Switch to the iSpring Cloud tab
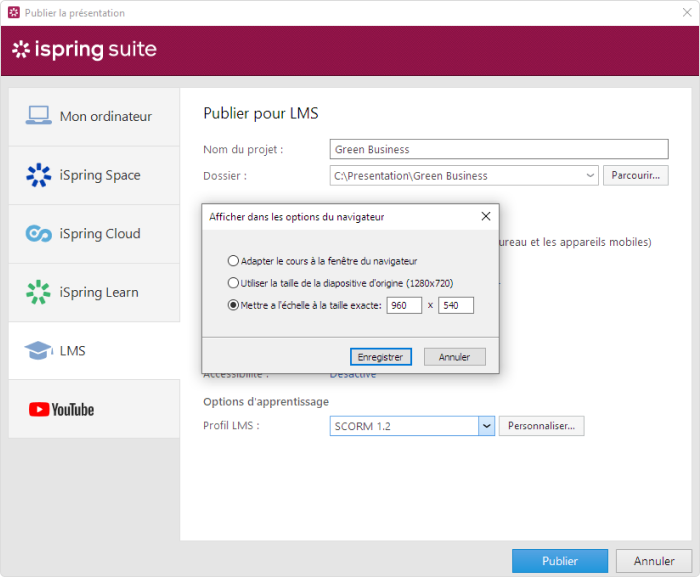Image resolution: width=700 pixels, height=577 pixels. pyautogui.click(x=94, y=234)
